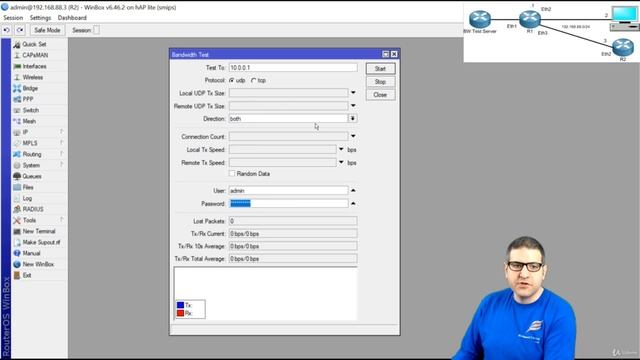Click the Make Supout.rif icon
This screenshot has height=360, width=640.
coord(17,242)
